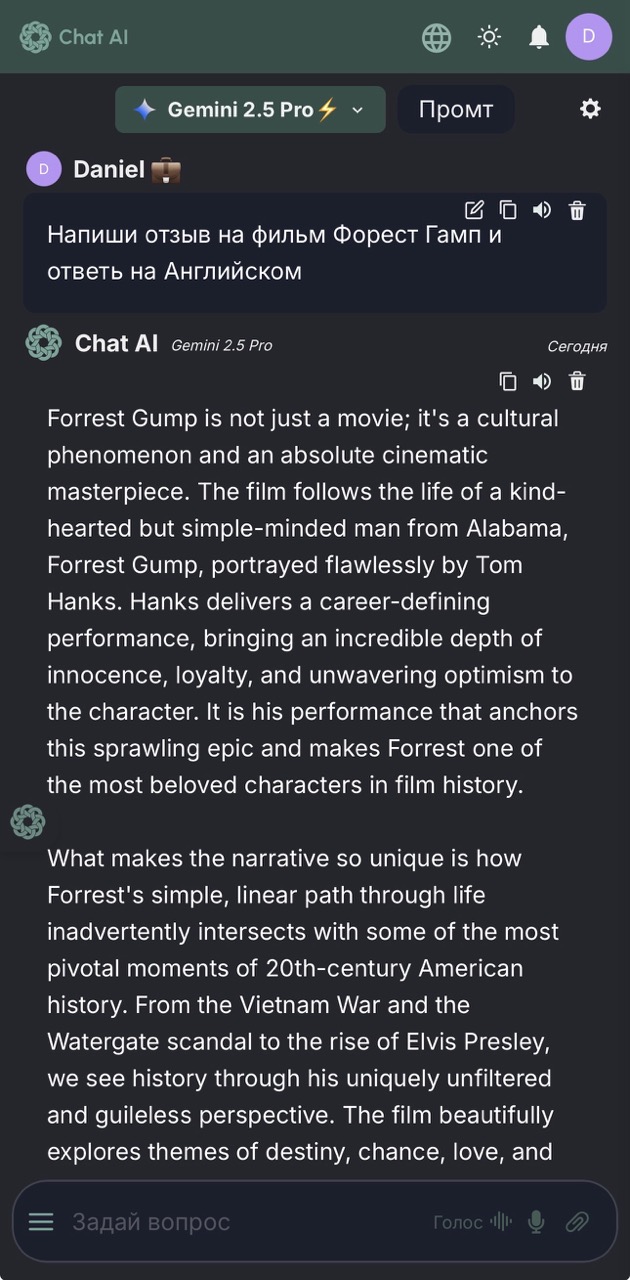Click the Промт button
The image size is (630, 1280).
(456, 110)
